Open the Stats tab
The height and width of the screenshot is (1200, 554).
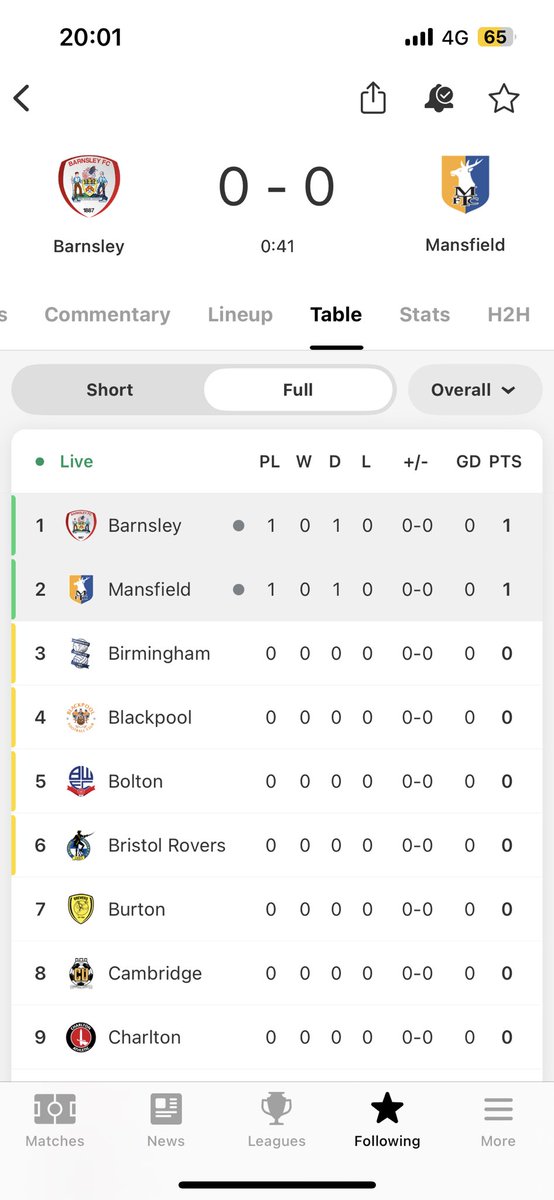(425, 314)
